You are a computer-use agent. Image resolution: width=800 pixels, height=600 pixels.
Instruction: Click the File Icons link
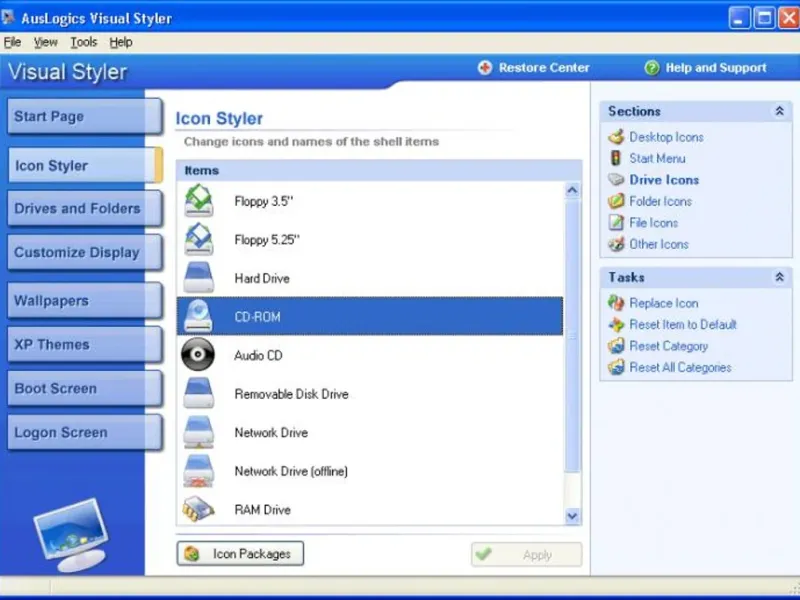pos(654,222)
